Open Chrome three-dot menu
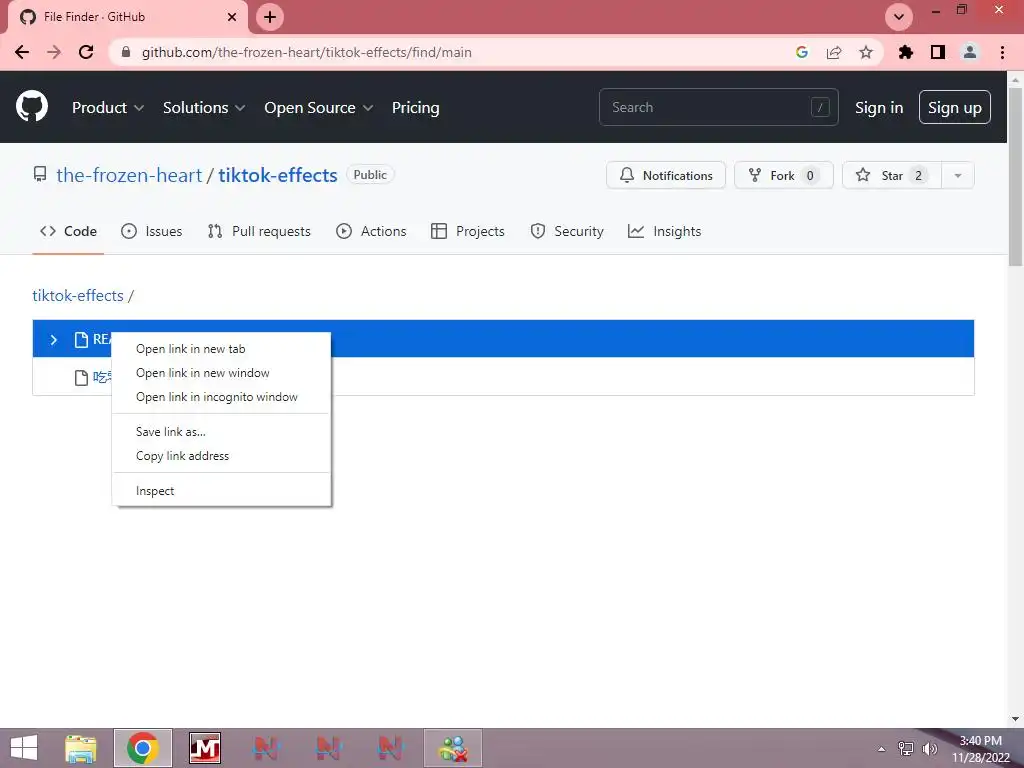This screenshot has height=768, width=1024. click(x=1002, y=52)
